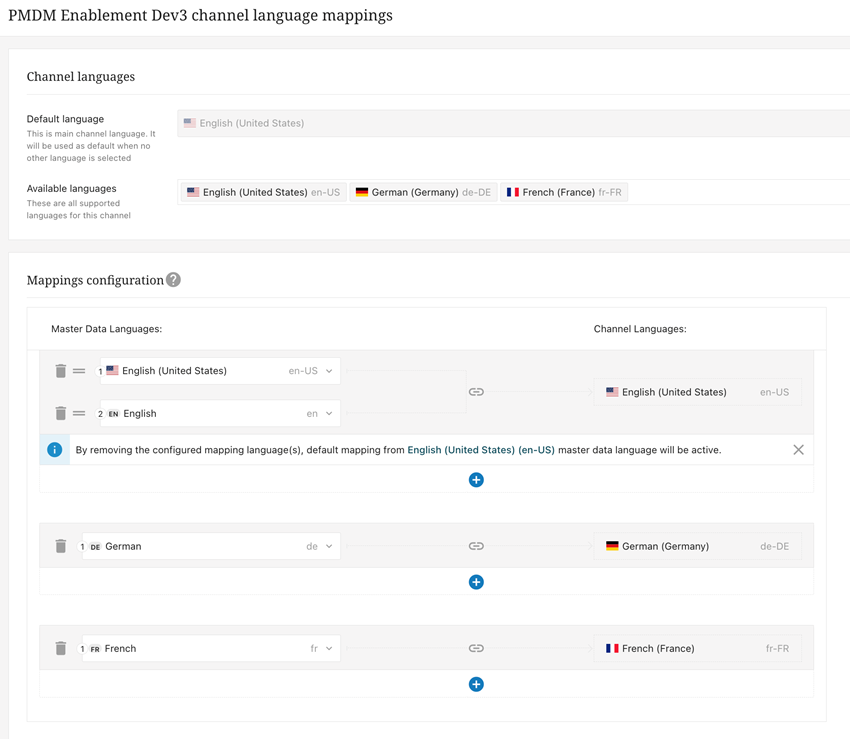Select German (Germany) de-DE available language tag

[423, 192]
